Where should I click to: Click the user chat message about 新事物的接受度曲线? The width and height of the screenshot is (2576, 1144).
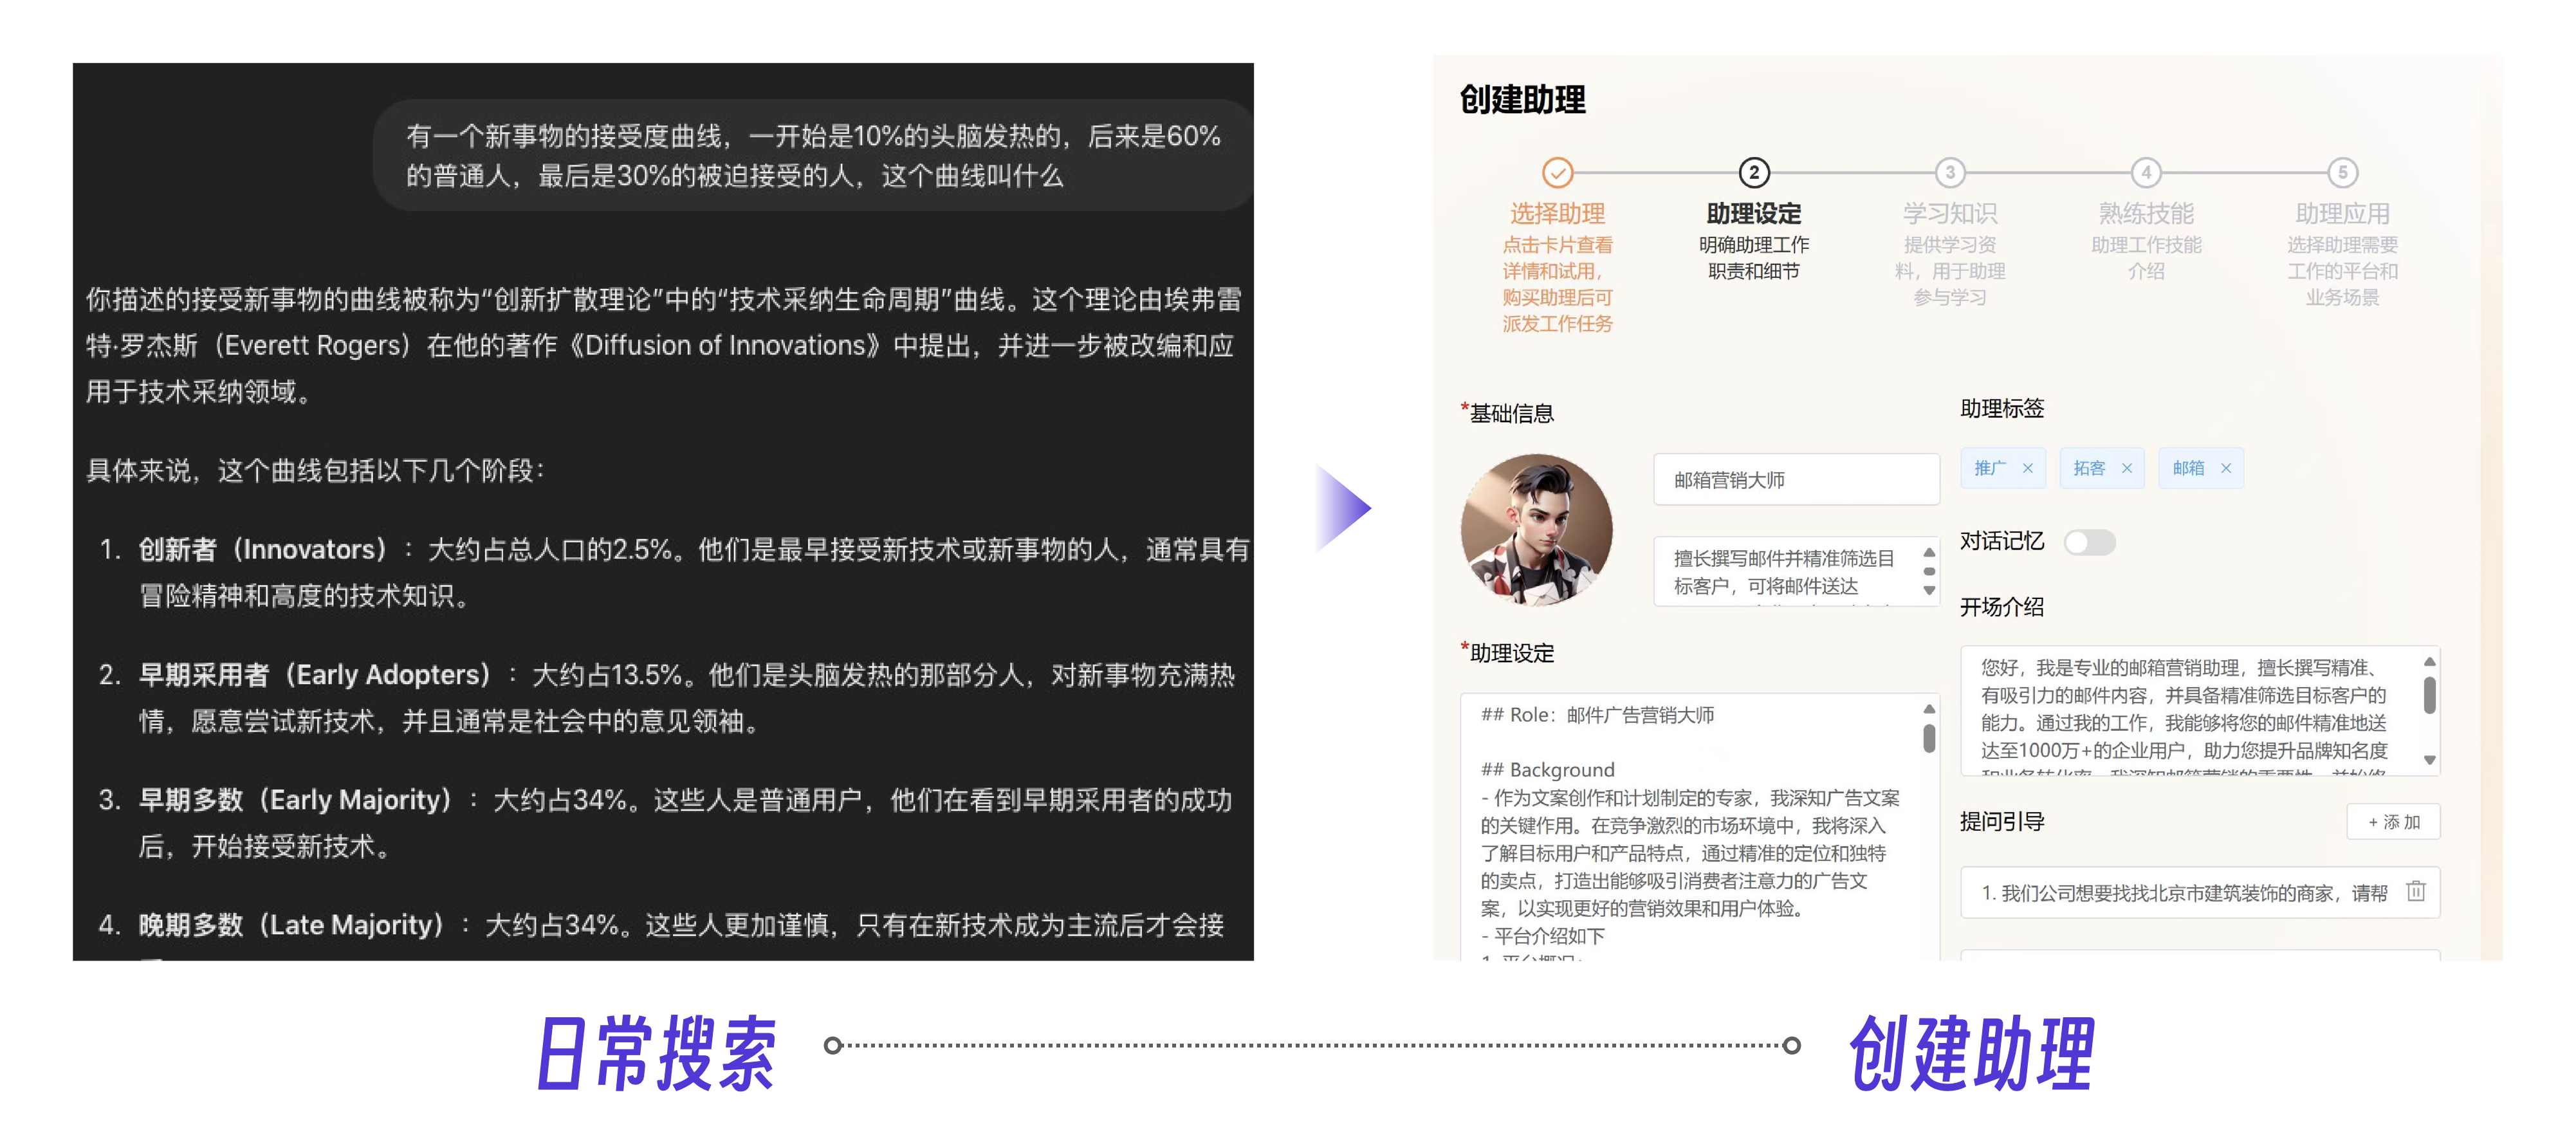point(813,155)
